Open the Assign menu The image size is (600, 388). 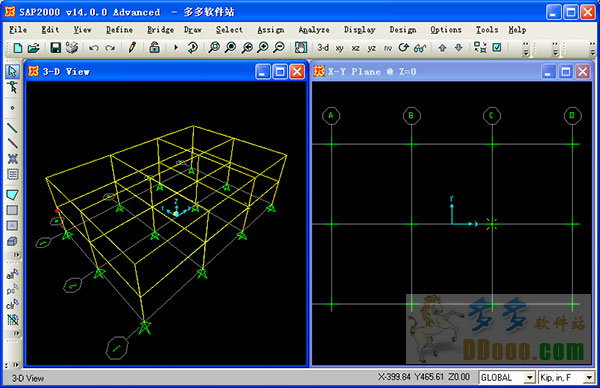[271, 30]
